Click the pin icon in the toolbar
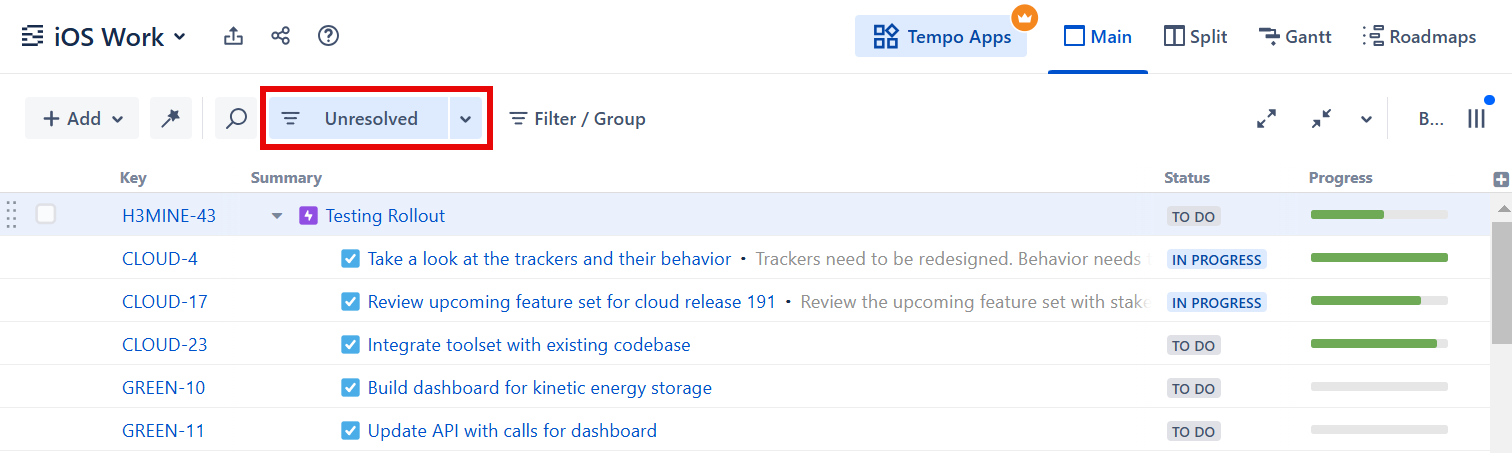This screenshot has height=453, width=1512. (x=170, y=118)
